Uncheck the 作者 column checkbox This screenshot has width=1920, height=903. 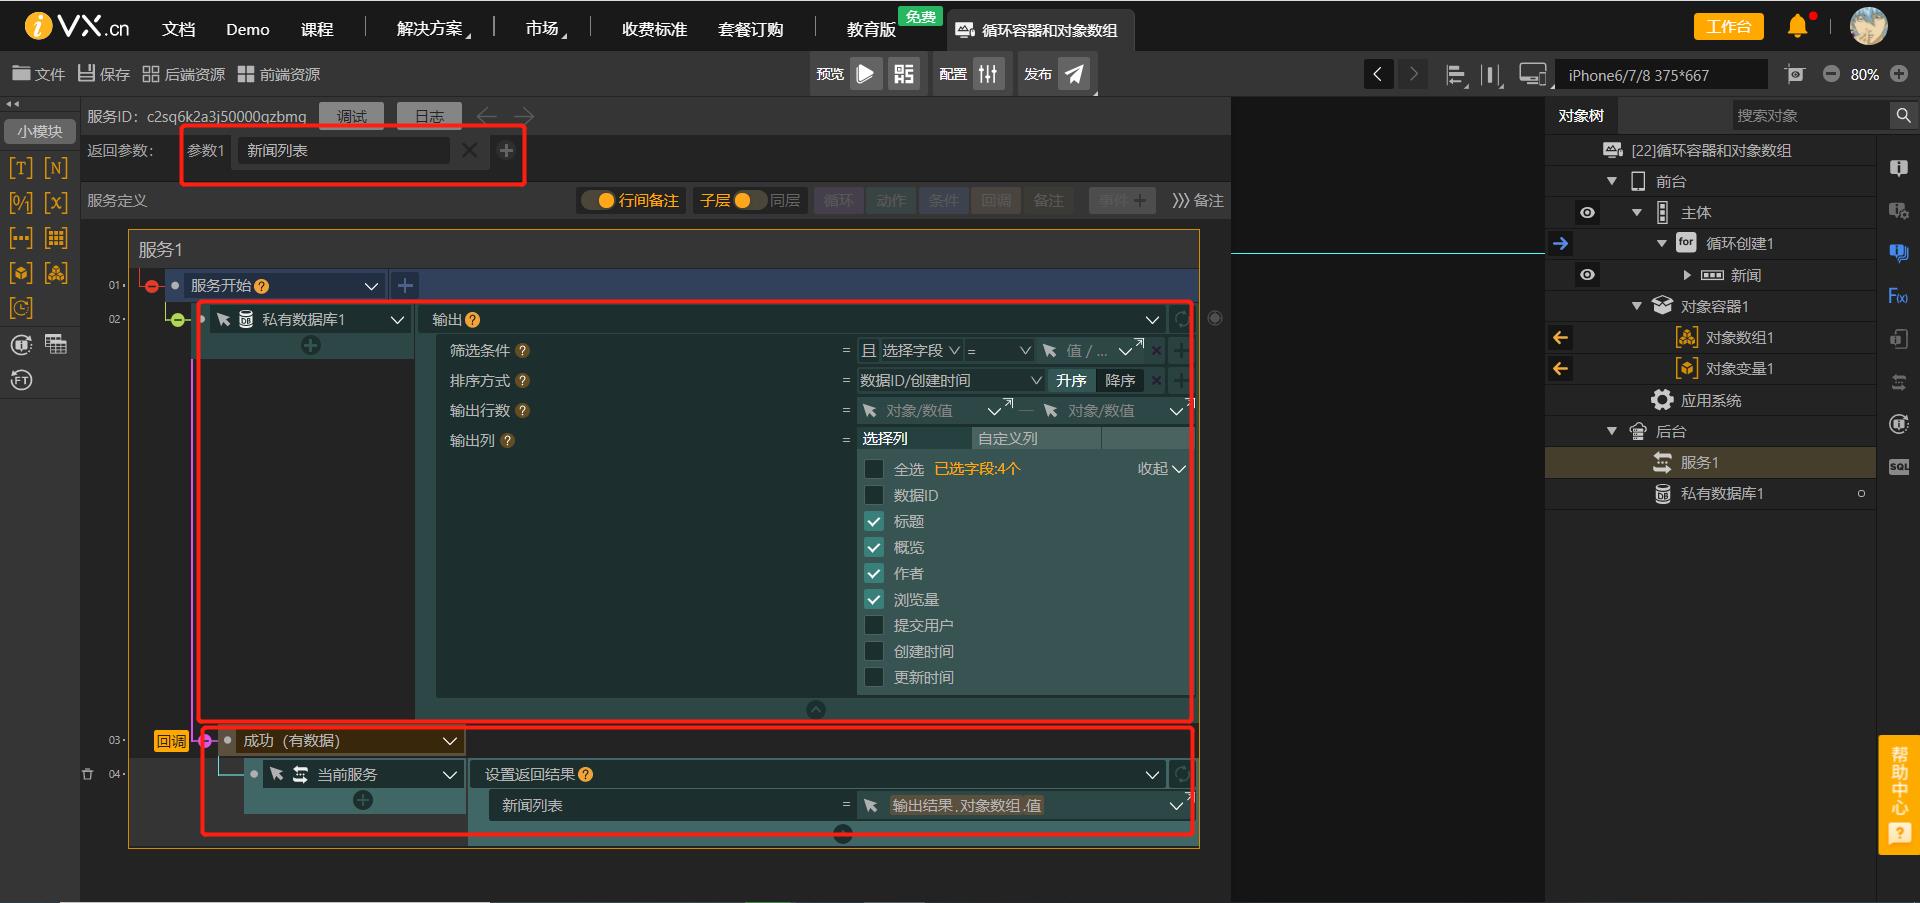pyautogui.click(x=874, y=573)
